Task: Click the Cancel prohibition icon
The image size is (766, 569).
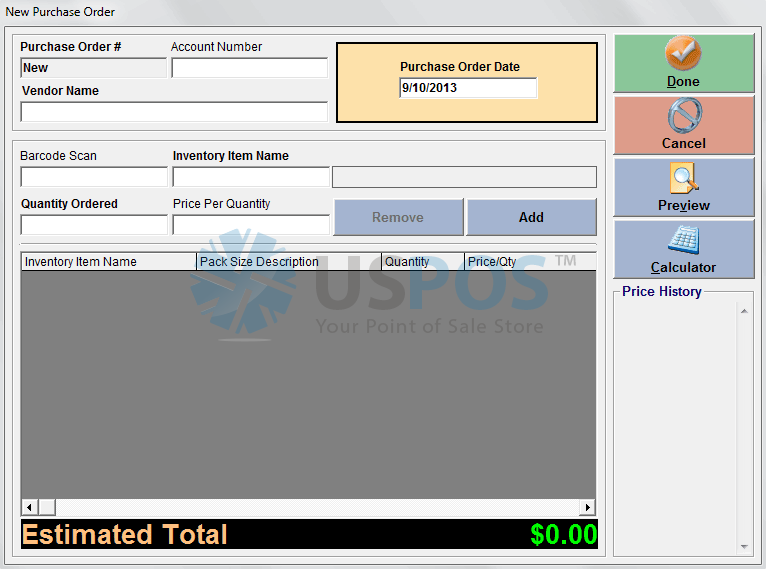Action: coord(683,116)
